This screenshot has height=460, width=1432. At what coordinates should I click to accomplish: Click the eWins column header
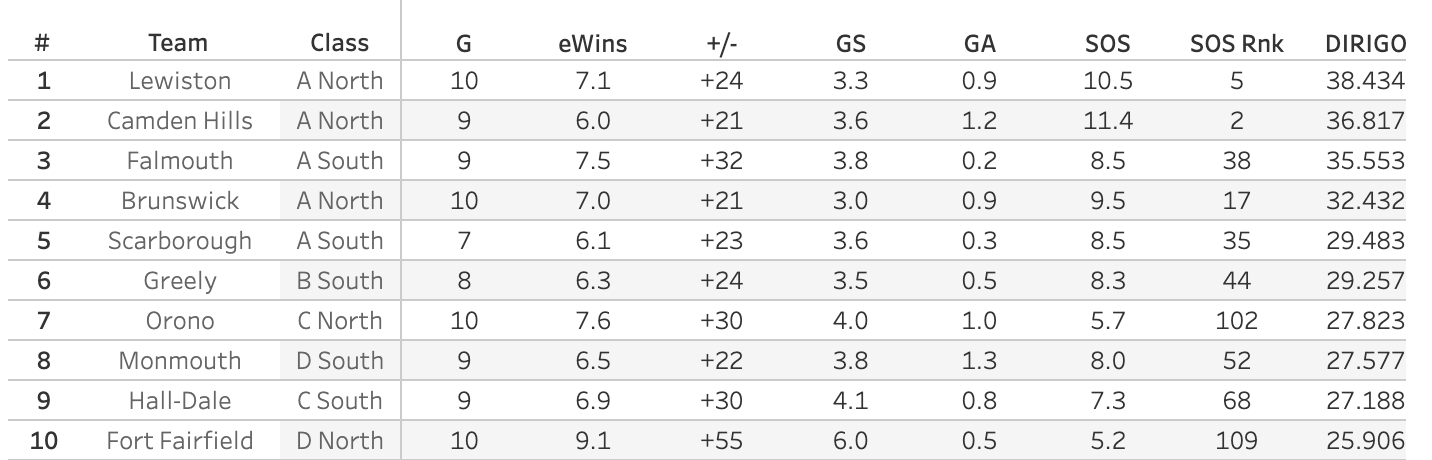point(593,43)
